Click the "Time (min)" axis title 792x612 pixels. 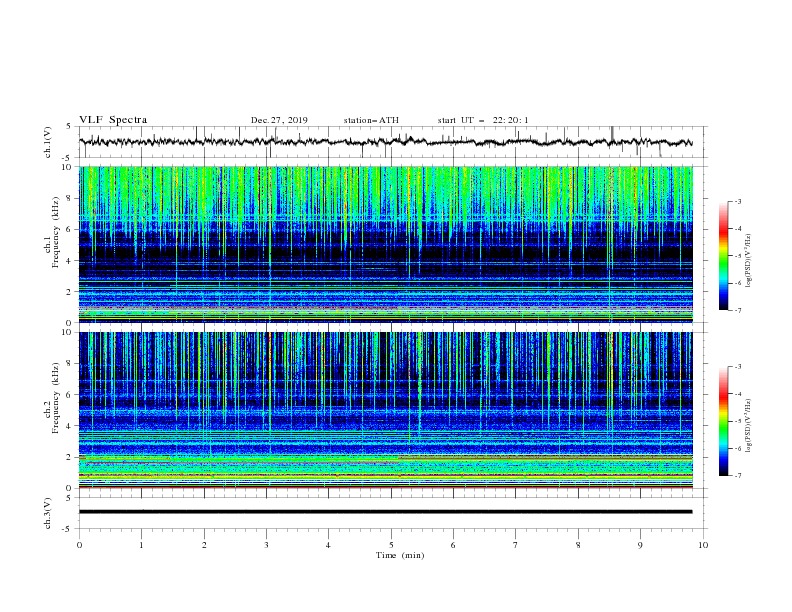(400, 555)
